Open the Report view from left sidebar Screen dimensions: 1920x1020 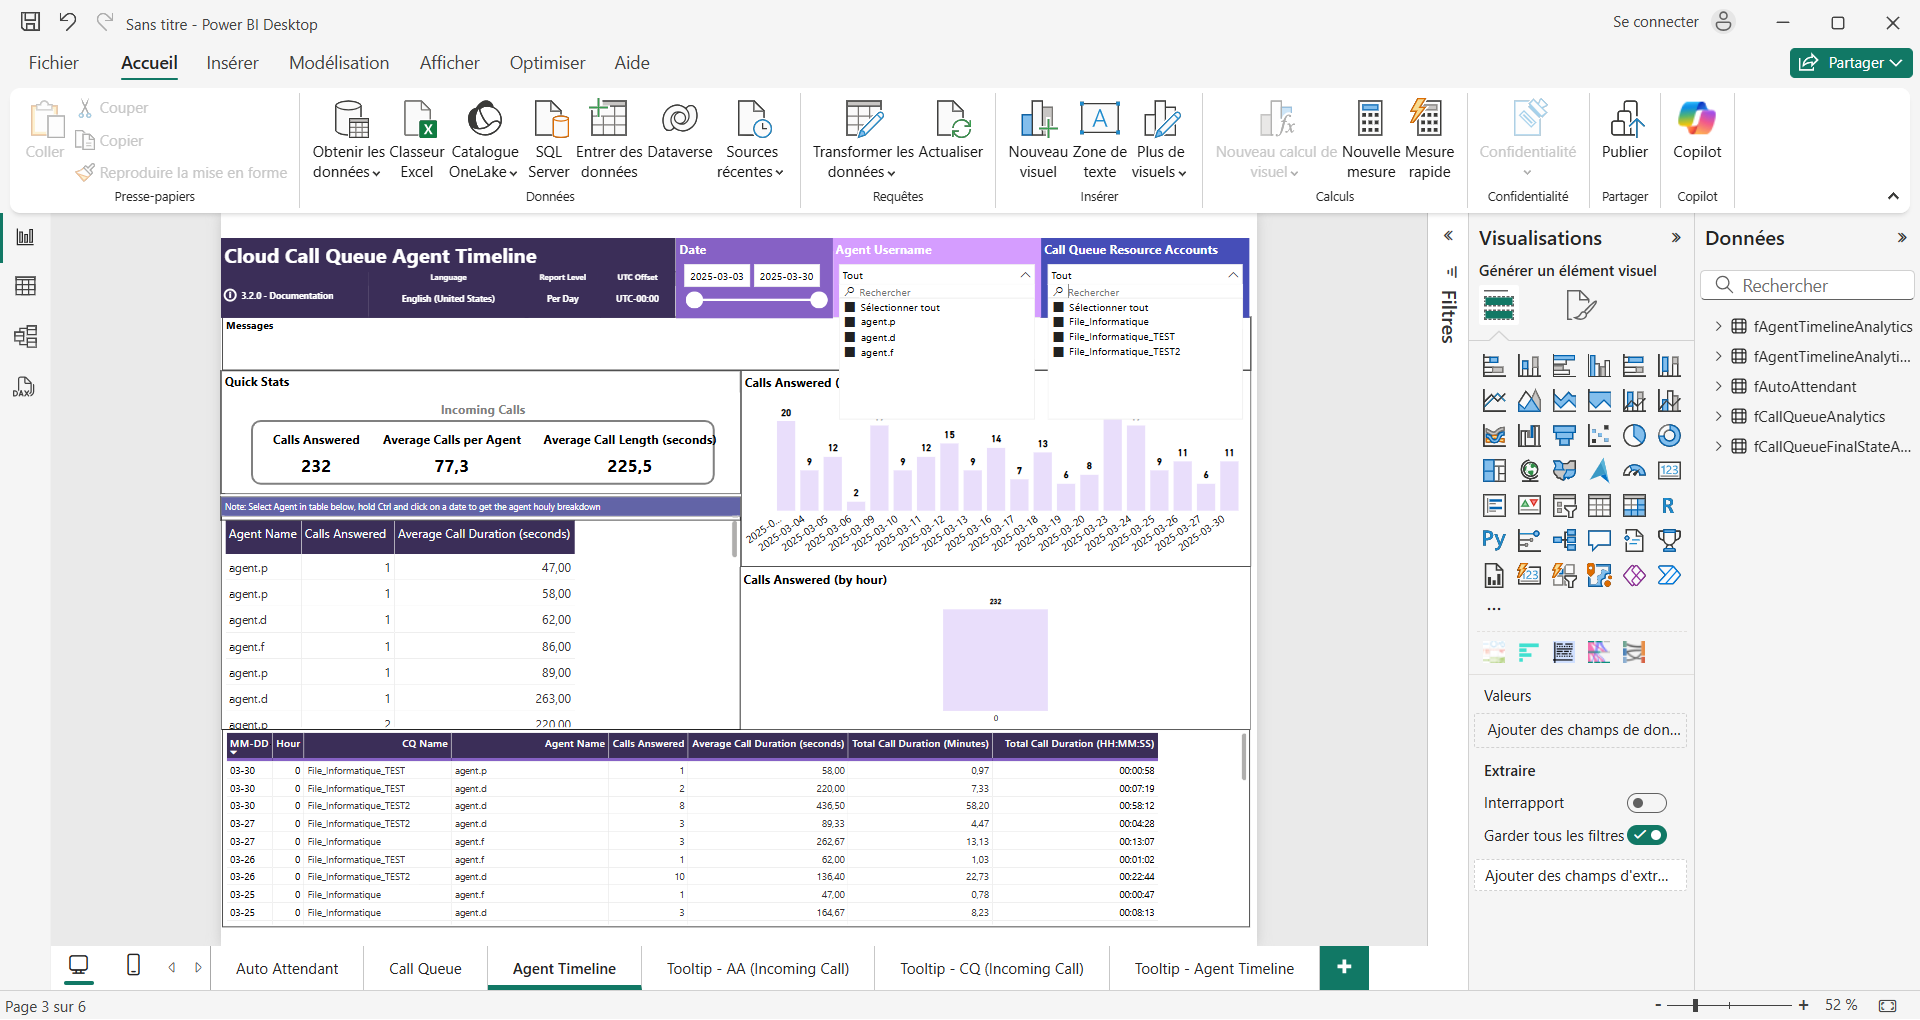click(25, 237)
